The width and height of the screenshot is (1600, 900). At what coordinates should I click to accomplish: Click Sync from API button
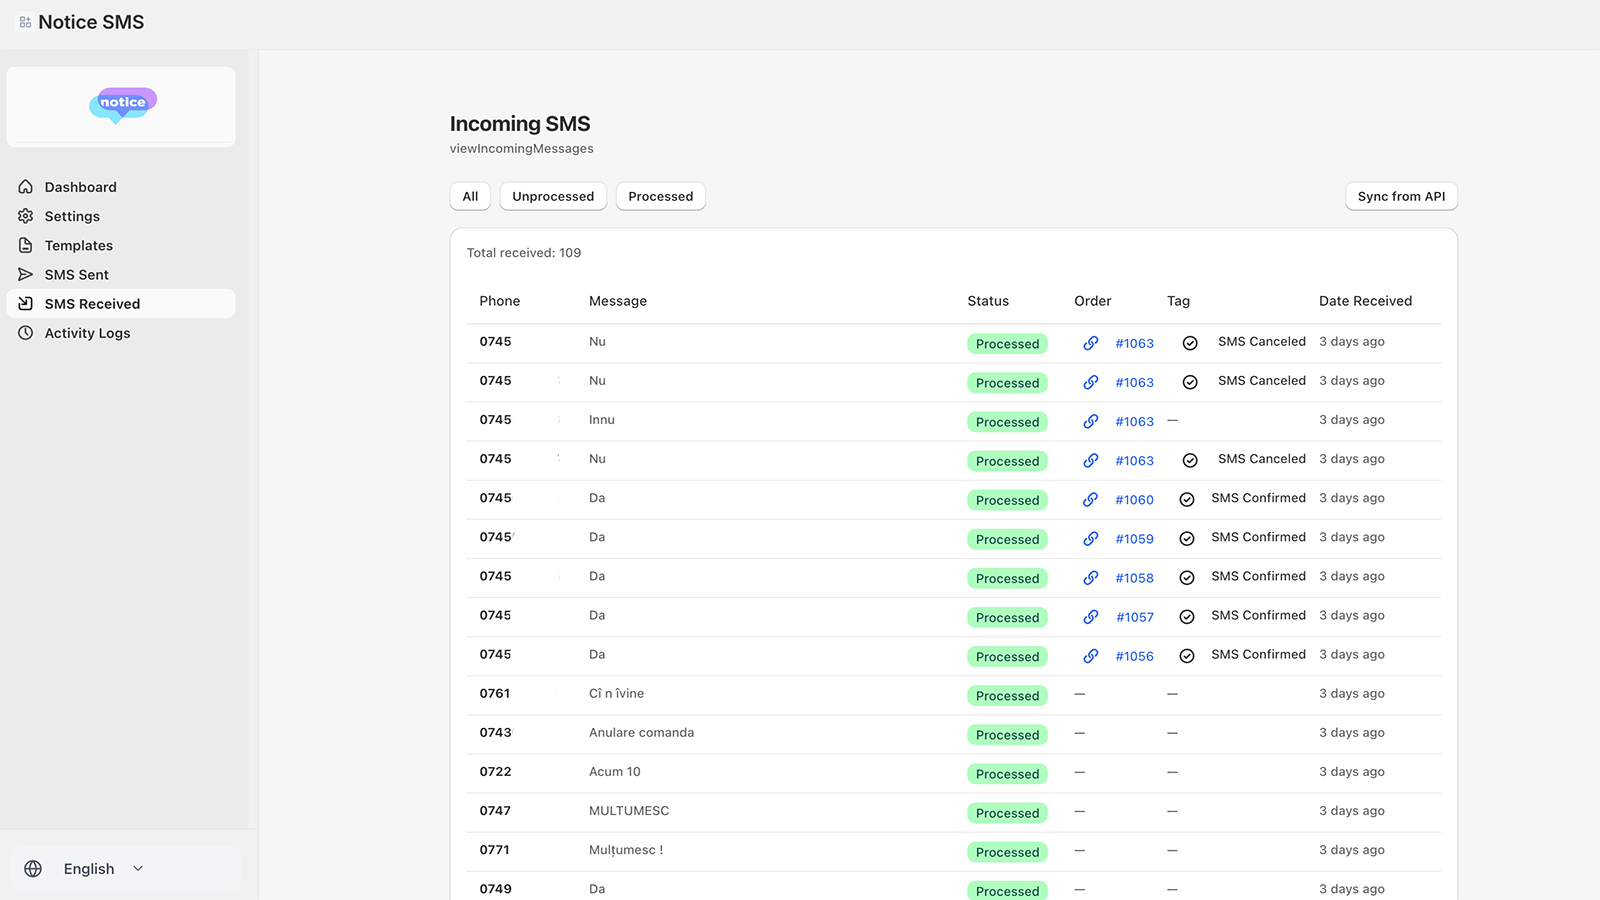pos(1401,196)
